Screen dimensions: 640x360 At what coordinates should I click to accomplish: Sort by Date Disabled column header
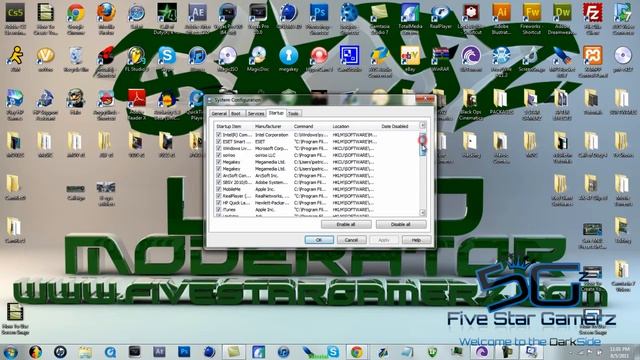[399, 126]
